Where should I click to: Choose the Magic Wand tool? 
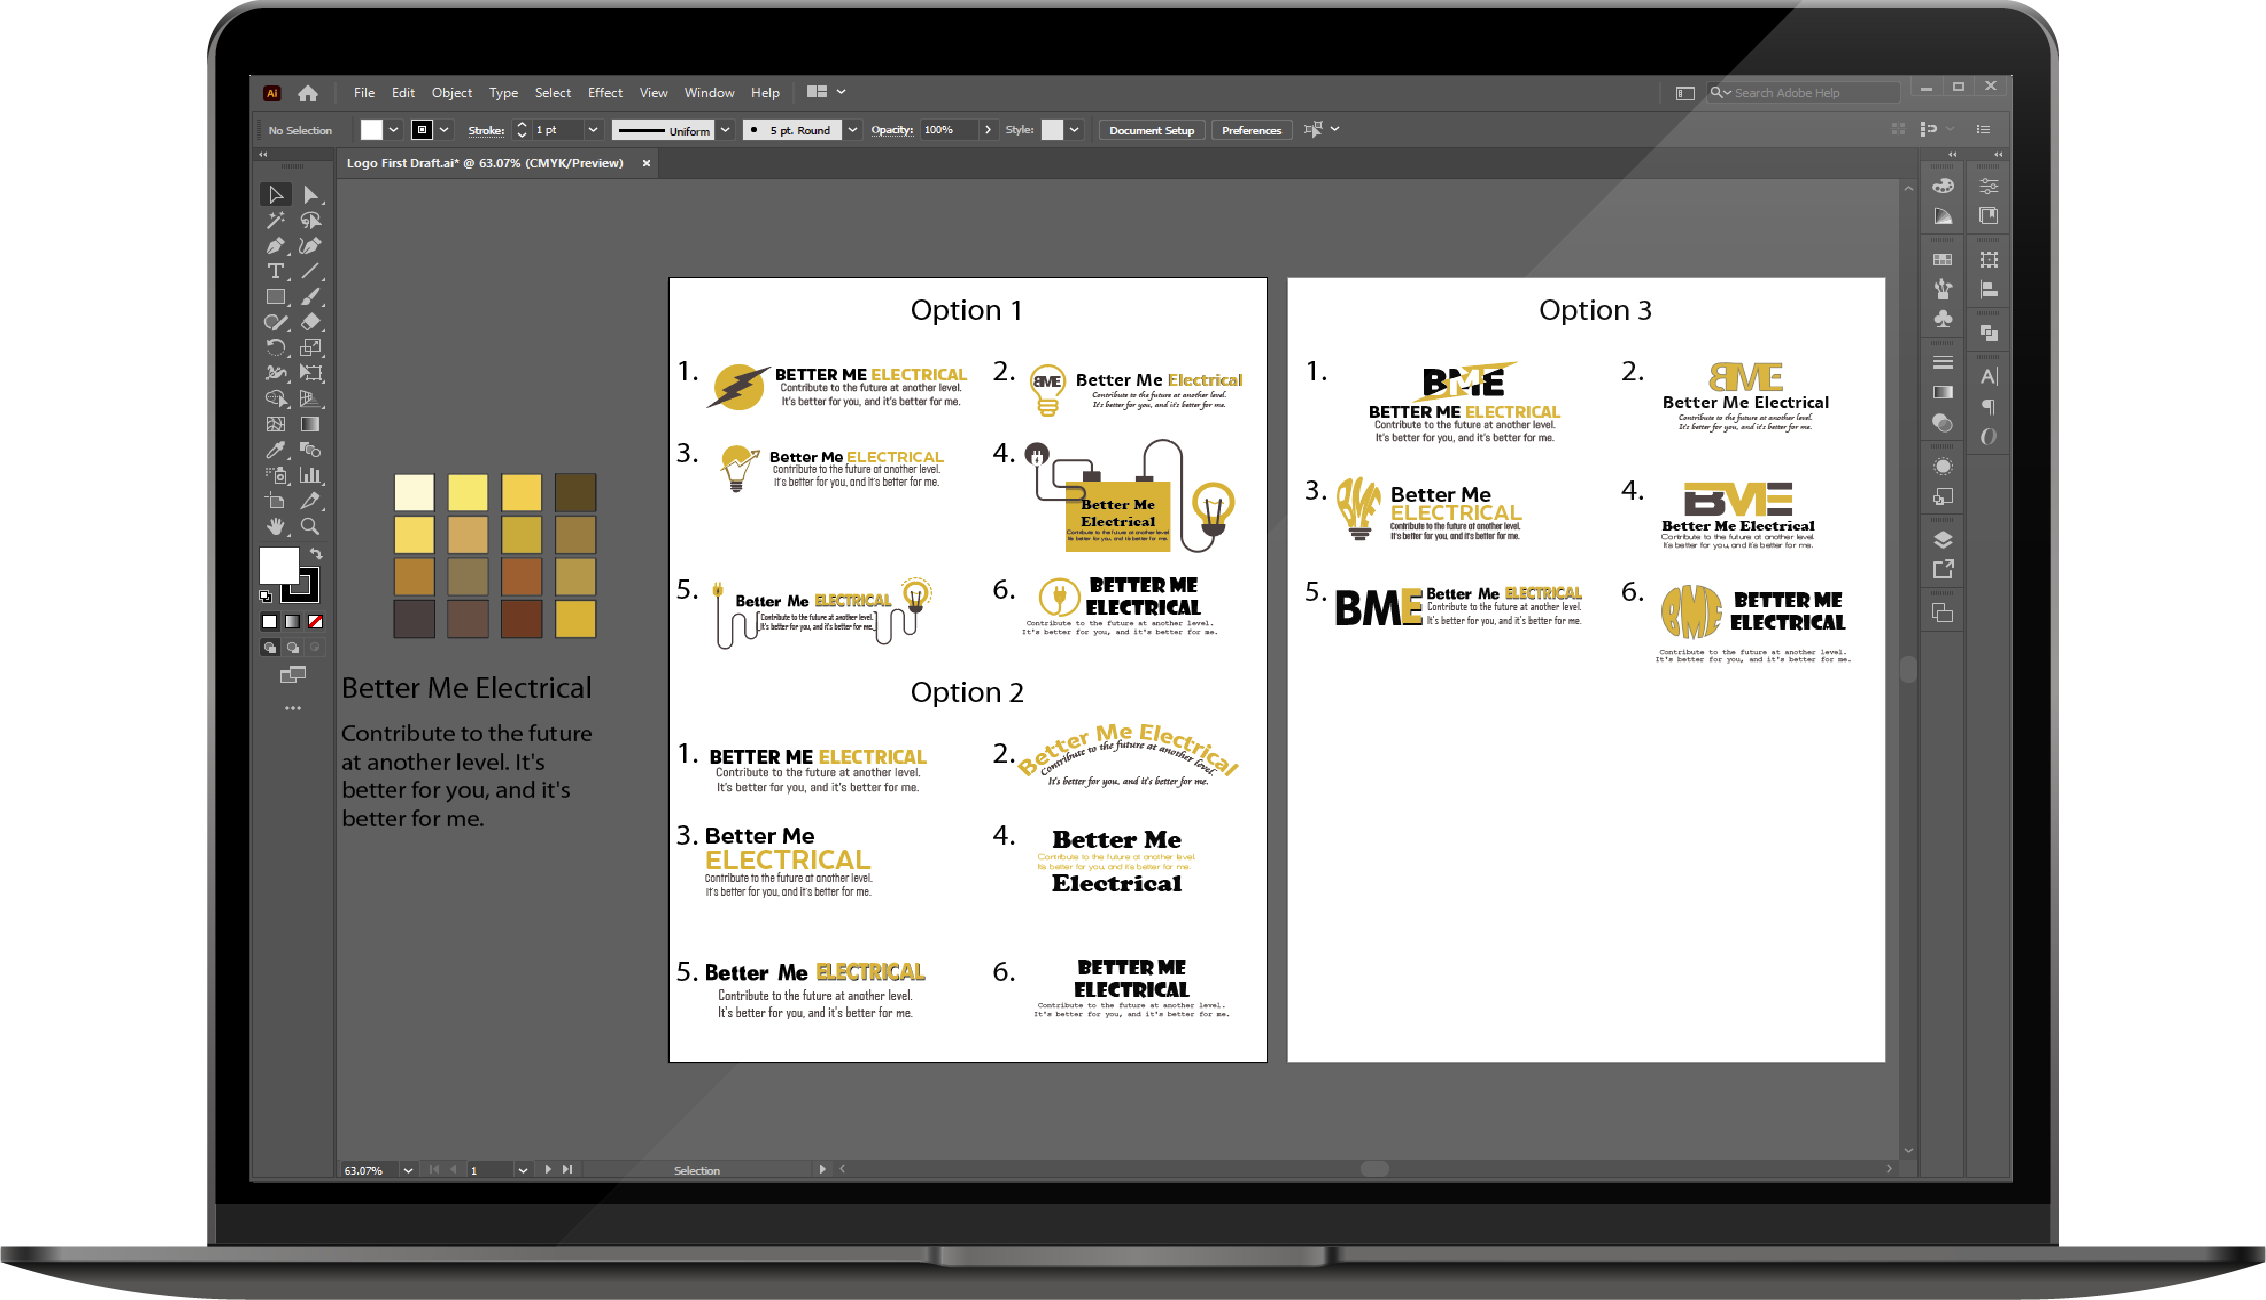click(x=275, y=220)
